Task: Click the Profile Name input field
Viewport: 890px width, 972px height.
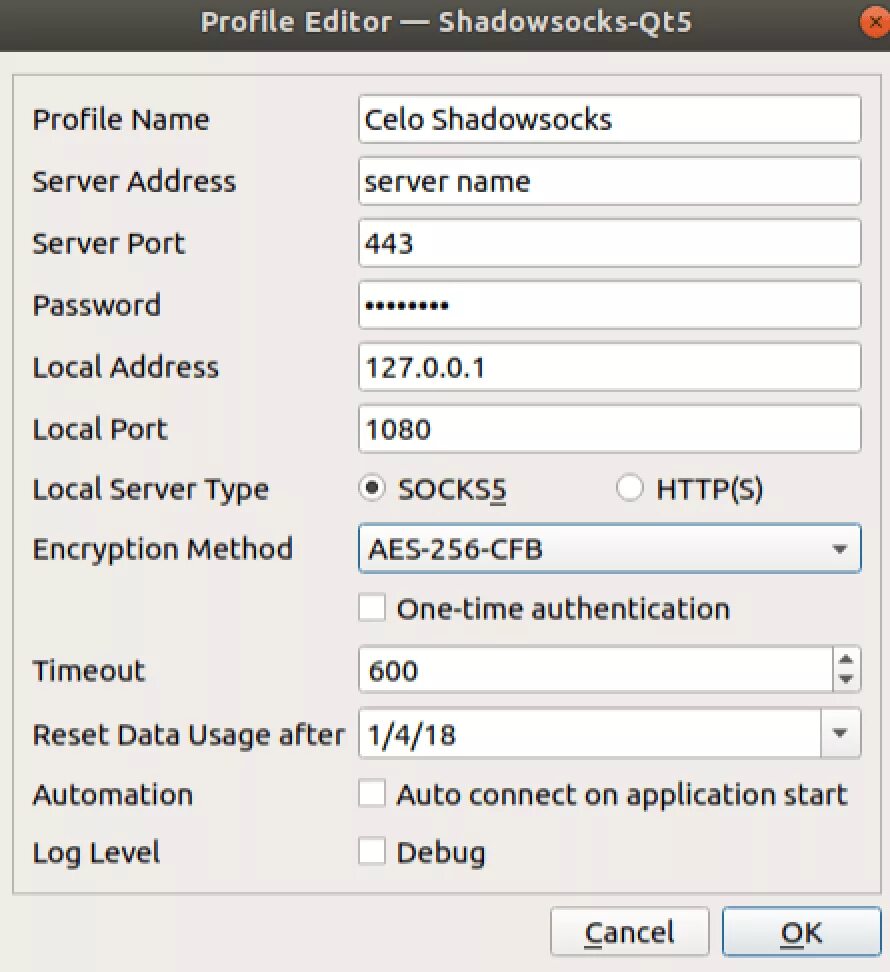Action: [609, 119]
